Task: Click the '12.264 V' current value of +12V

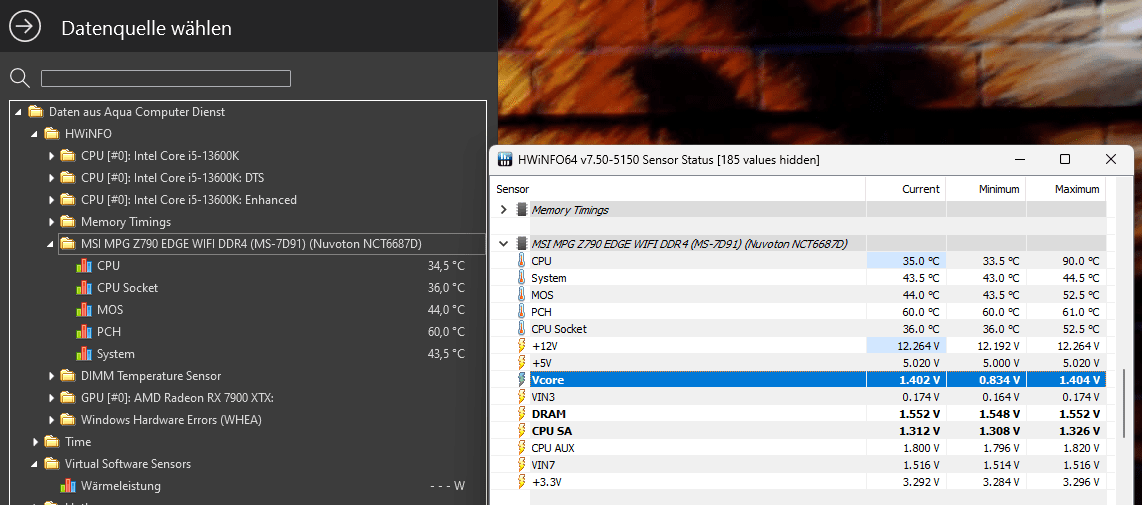Action: coord(917,346)
